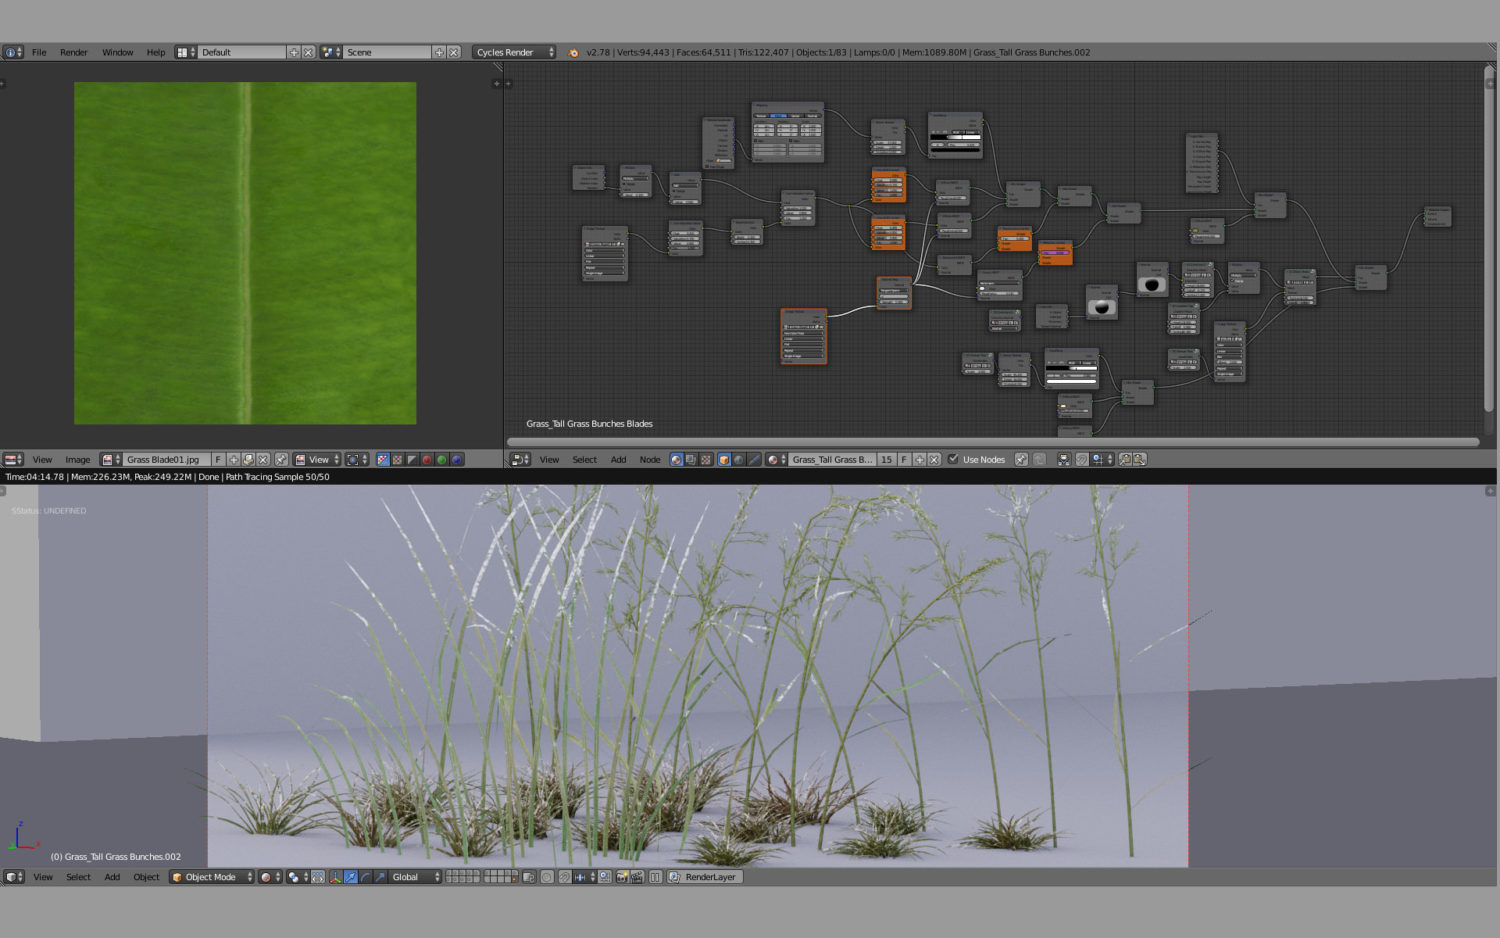1500x938 pixels.
Task: Open the Object Mode dropdown
Action: [210, 876]
